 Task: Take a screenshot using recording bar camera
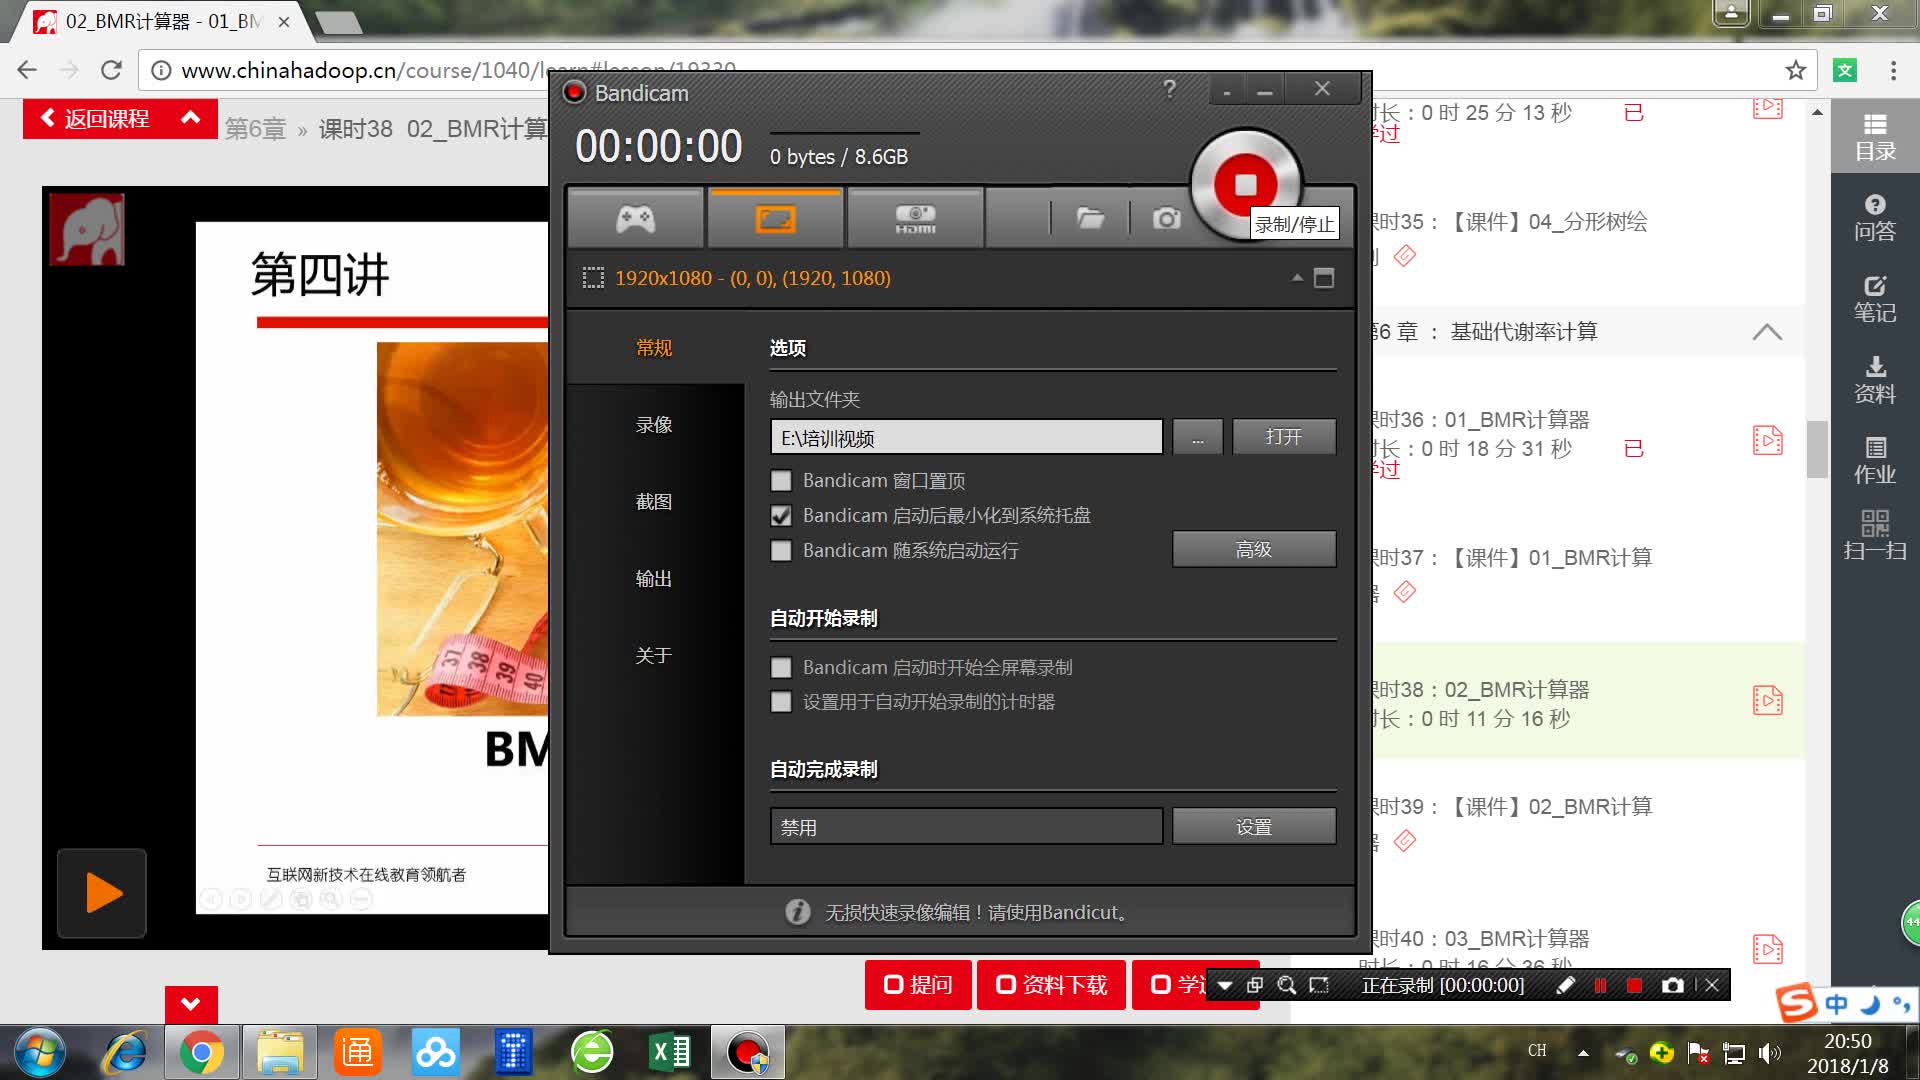[1672, 985]
